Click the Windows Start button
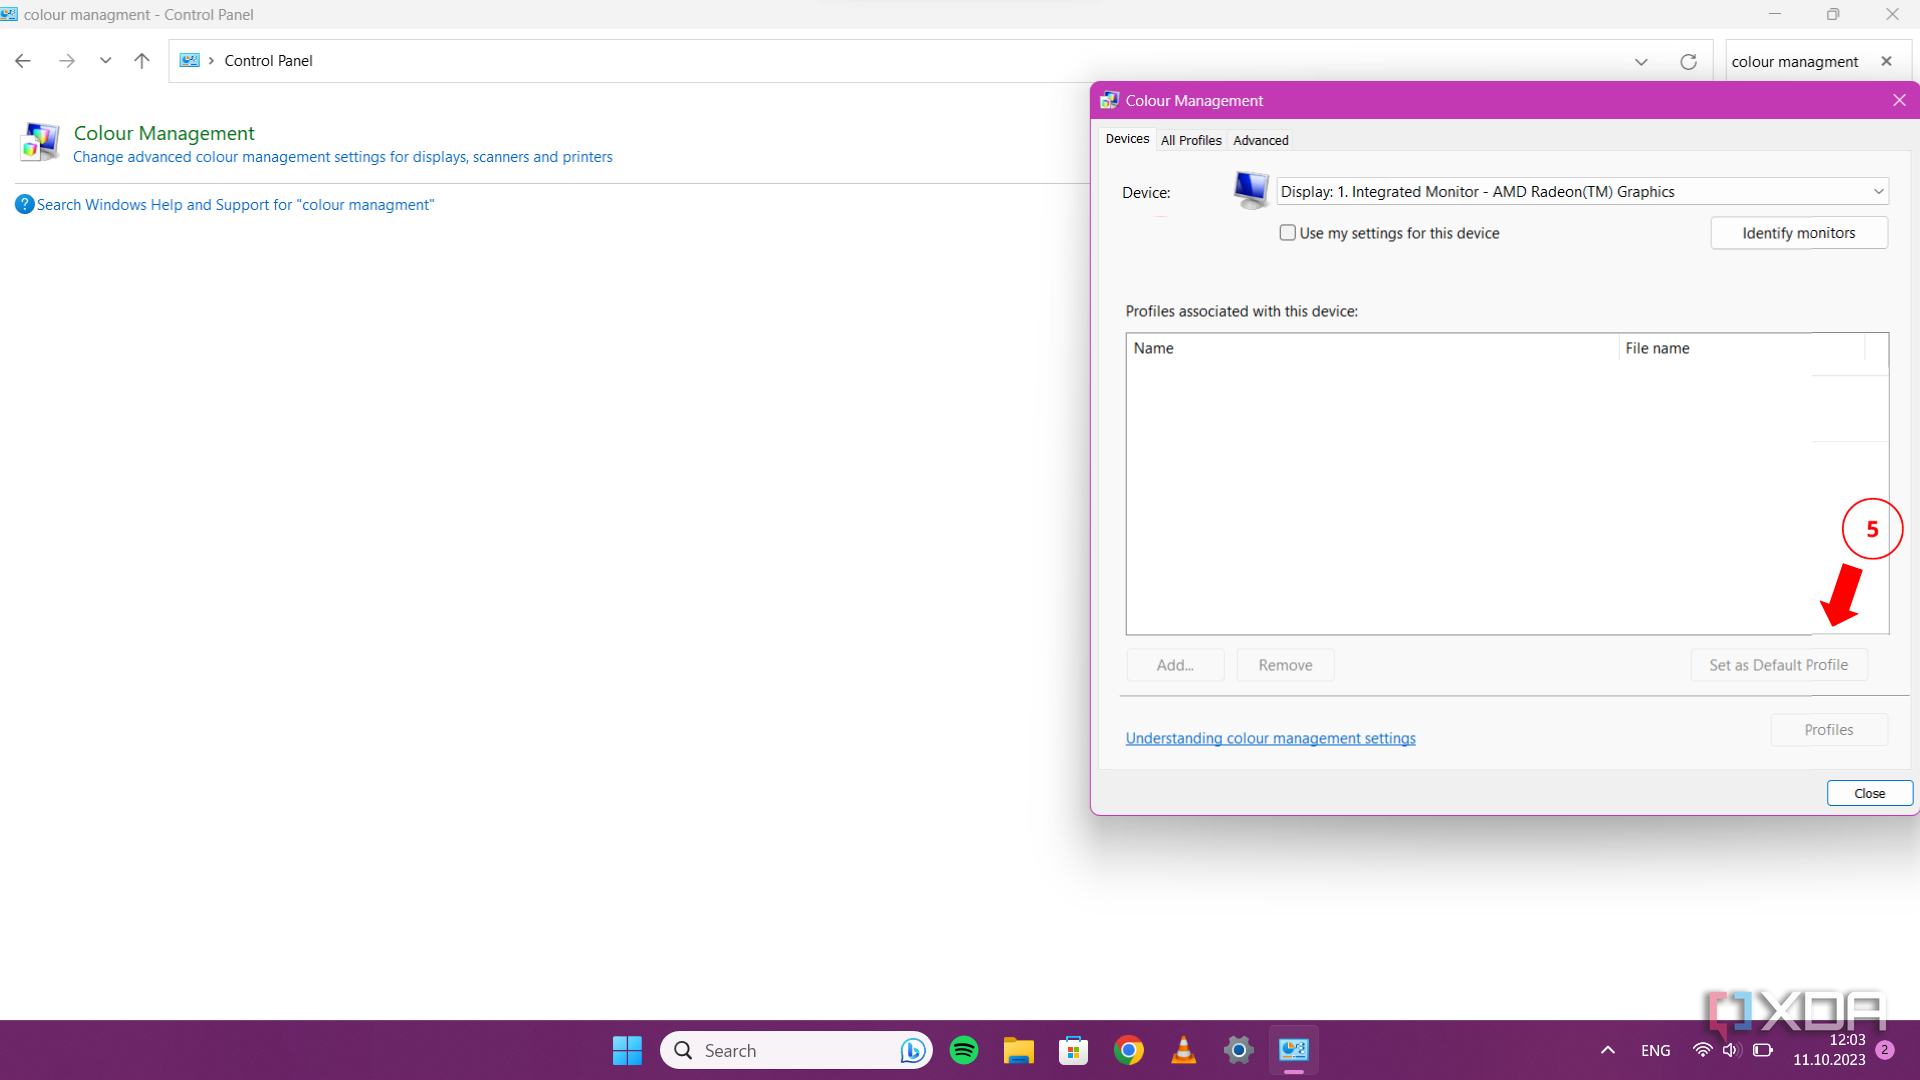Viewport: 1920px width, 1080px height. [627, 1050]
